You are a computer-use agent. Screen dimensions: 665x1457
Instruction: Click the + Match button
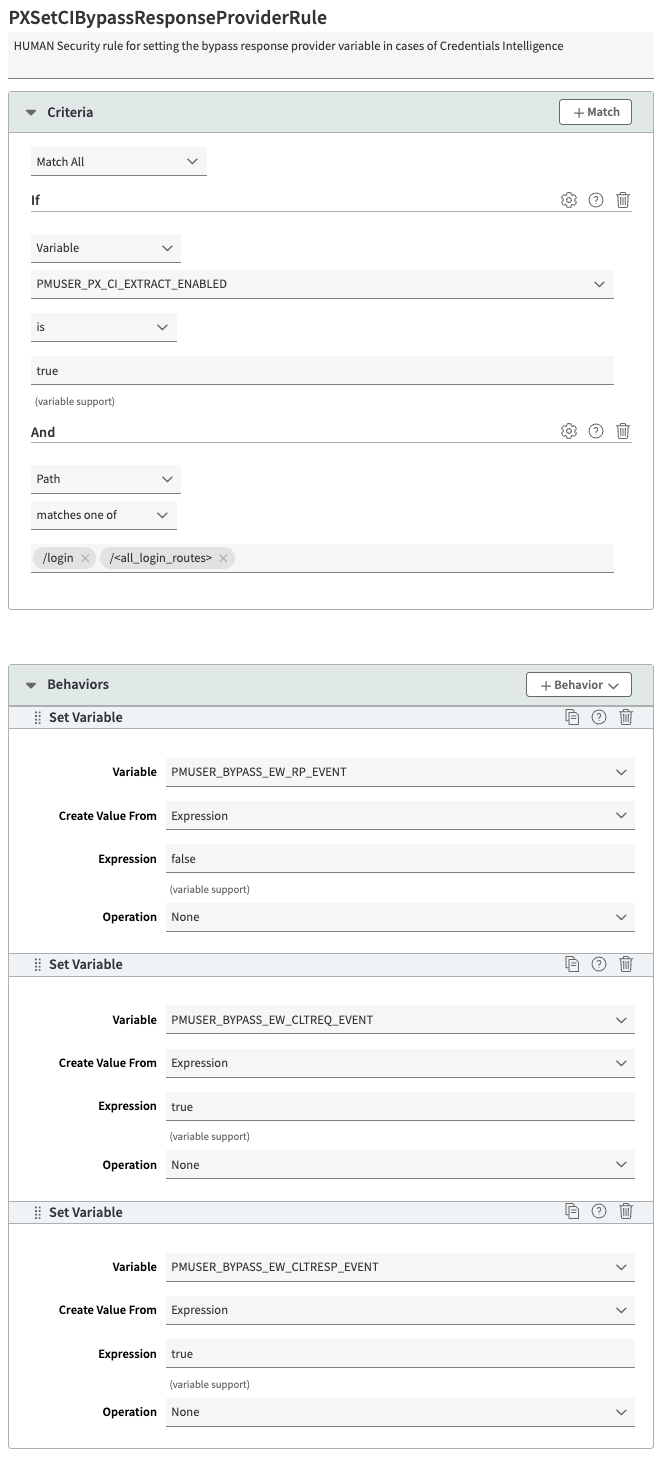point(595,112)
